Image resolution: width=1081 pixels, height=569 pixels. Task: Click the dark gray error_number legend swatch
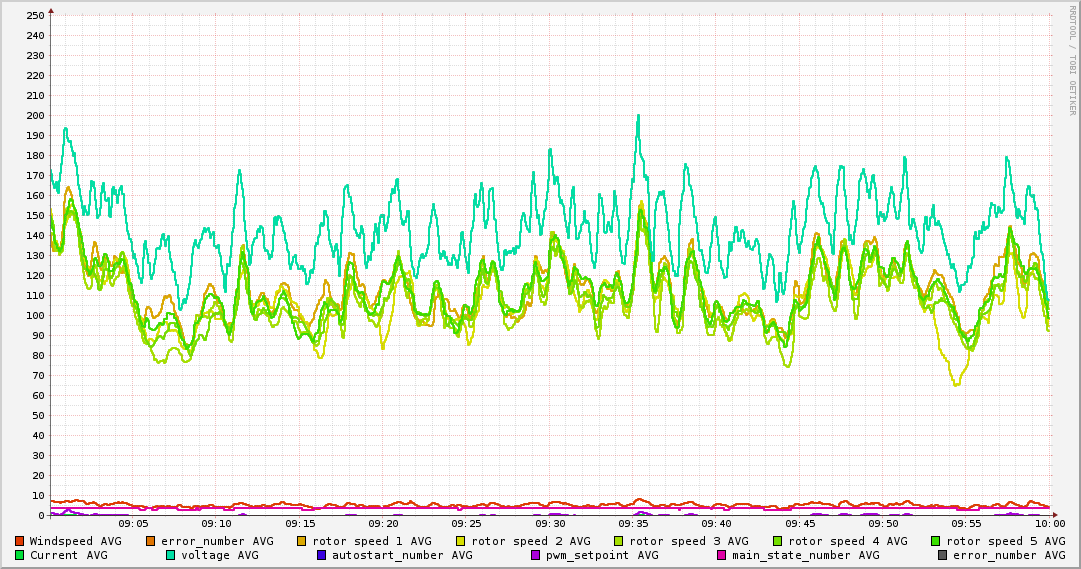pos(943,555)
